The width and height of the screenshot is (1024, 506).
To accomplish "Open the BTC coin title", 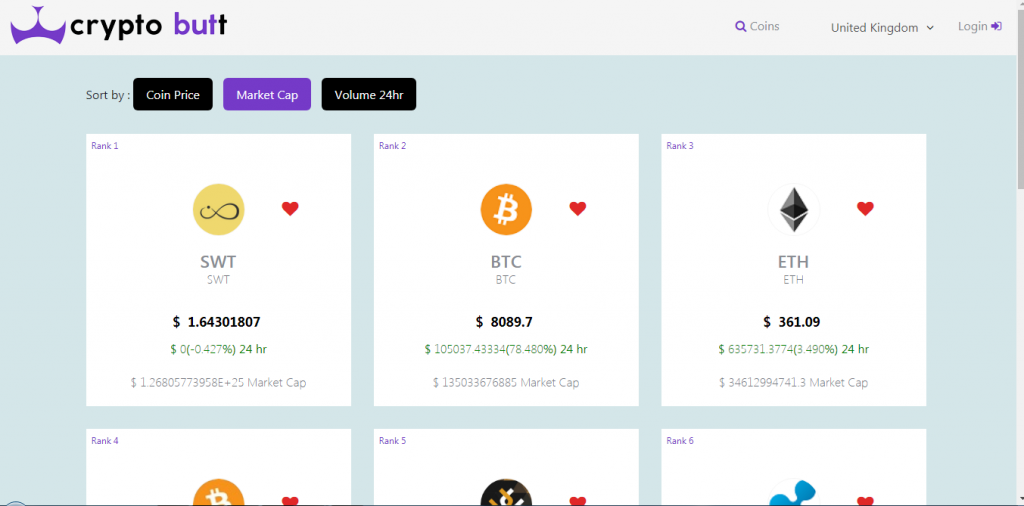I will pyautogui.click(x=506, y=262).
